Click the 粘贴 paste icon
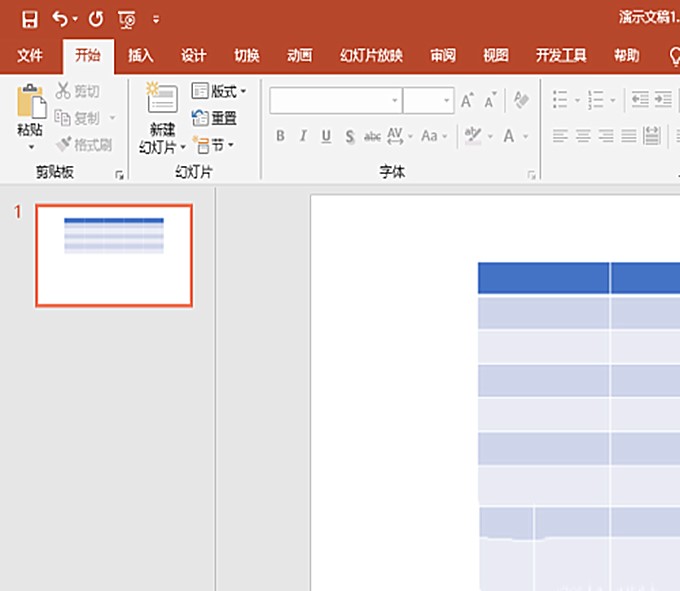 coord(31,102)
